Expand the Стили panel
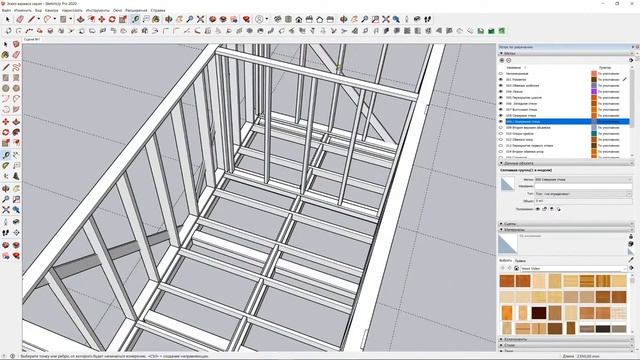The width and height of the screenshot is (640, 360). 566,345
